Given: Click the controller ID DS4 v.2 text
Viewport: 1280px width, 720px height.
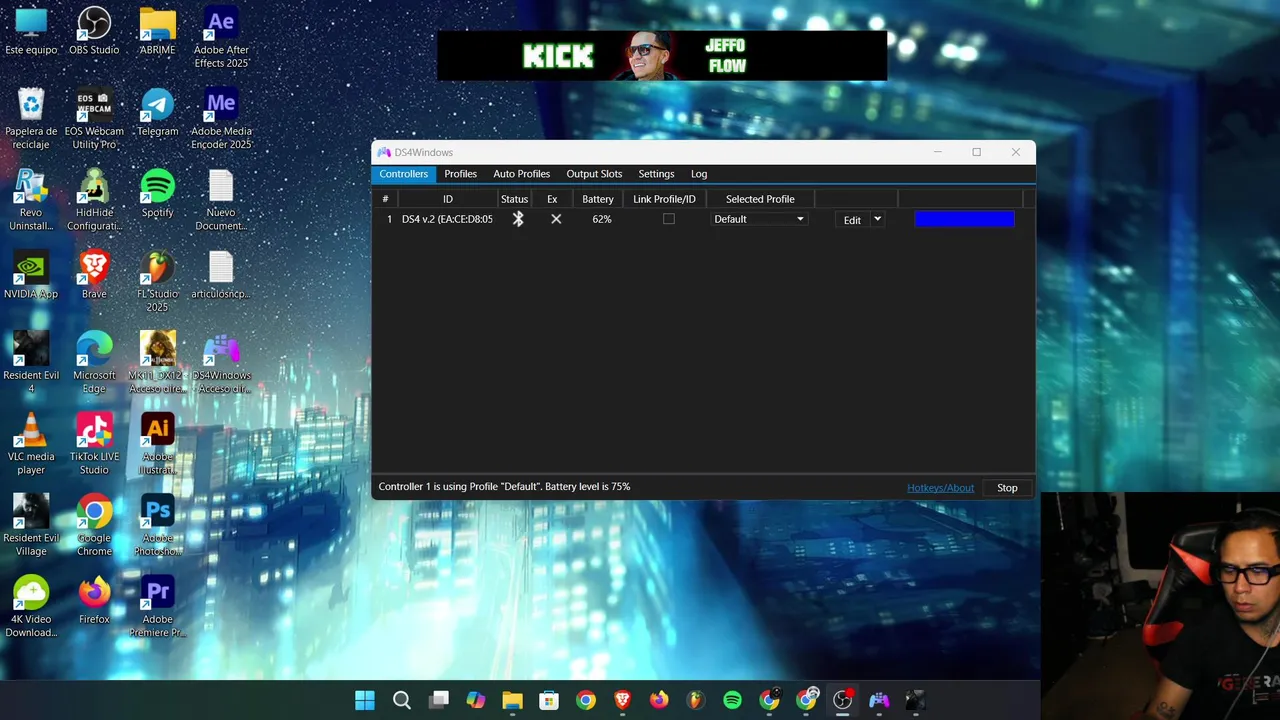Looking at the screenshot, I should click(x=447, y=219).
